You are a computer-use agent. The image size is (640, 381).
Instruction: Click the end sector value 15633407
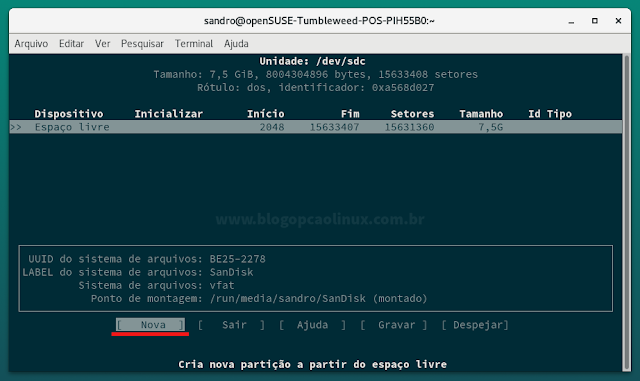coord(334,127)
